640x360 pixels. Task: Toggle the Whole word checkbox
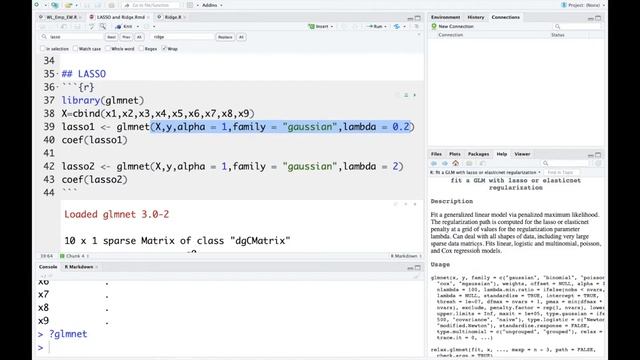point(108,49)
